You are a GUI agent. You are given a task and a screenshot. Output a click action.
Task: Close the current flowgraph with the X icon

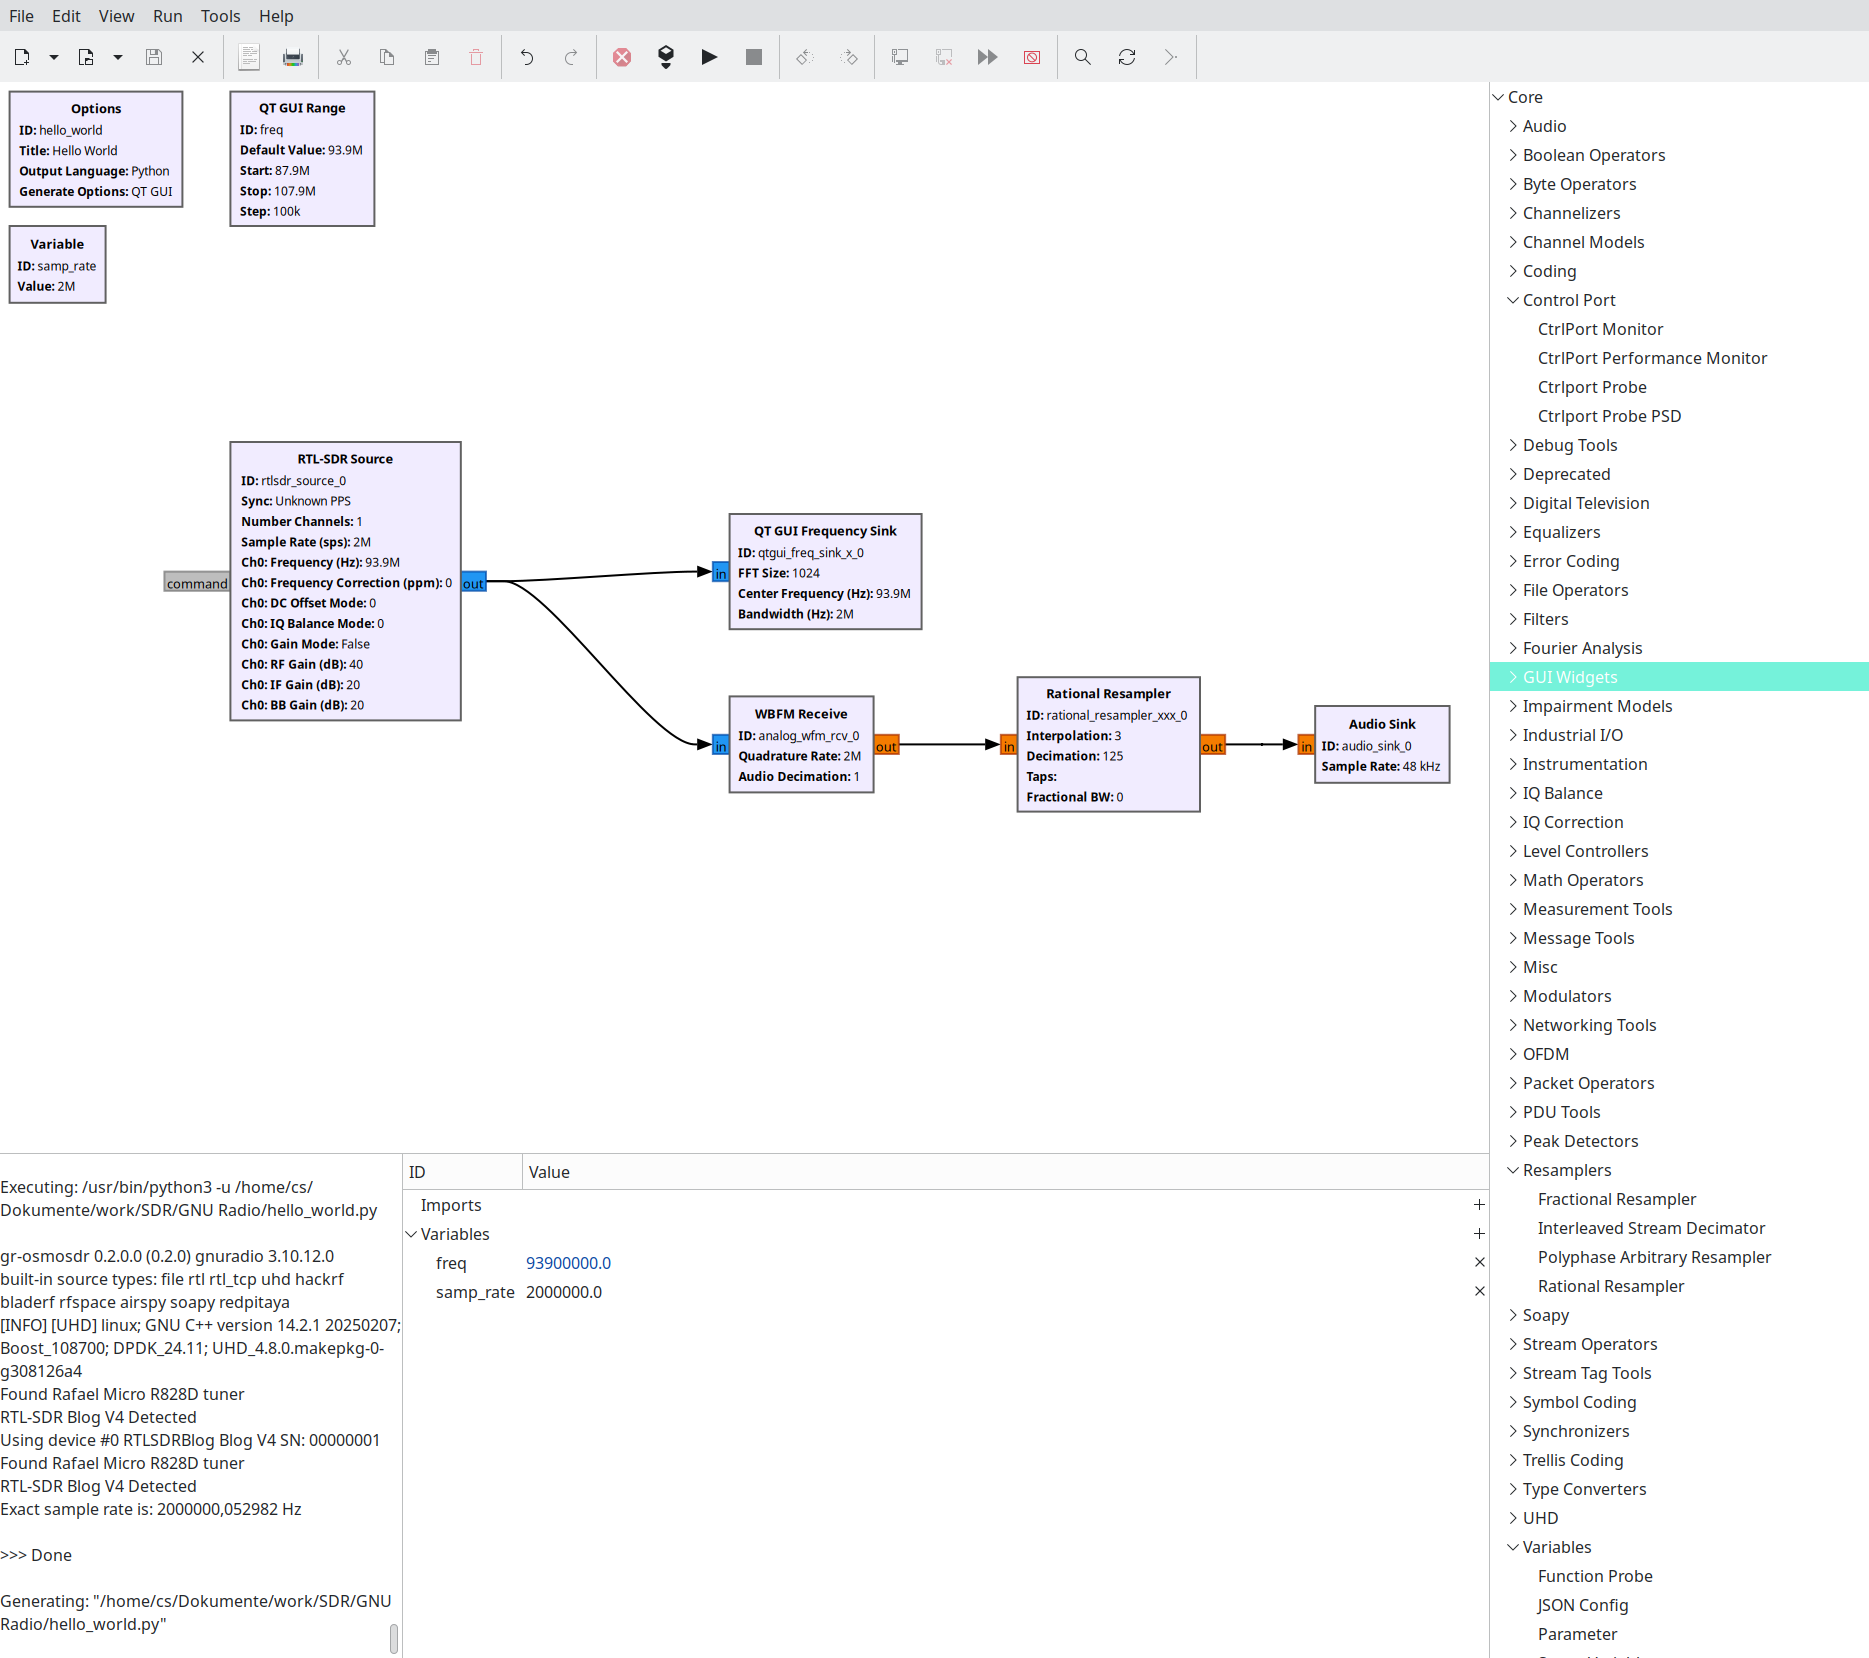[x=198, y=57]
